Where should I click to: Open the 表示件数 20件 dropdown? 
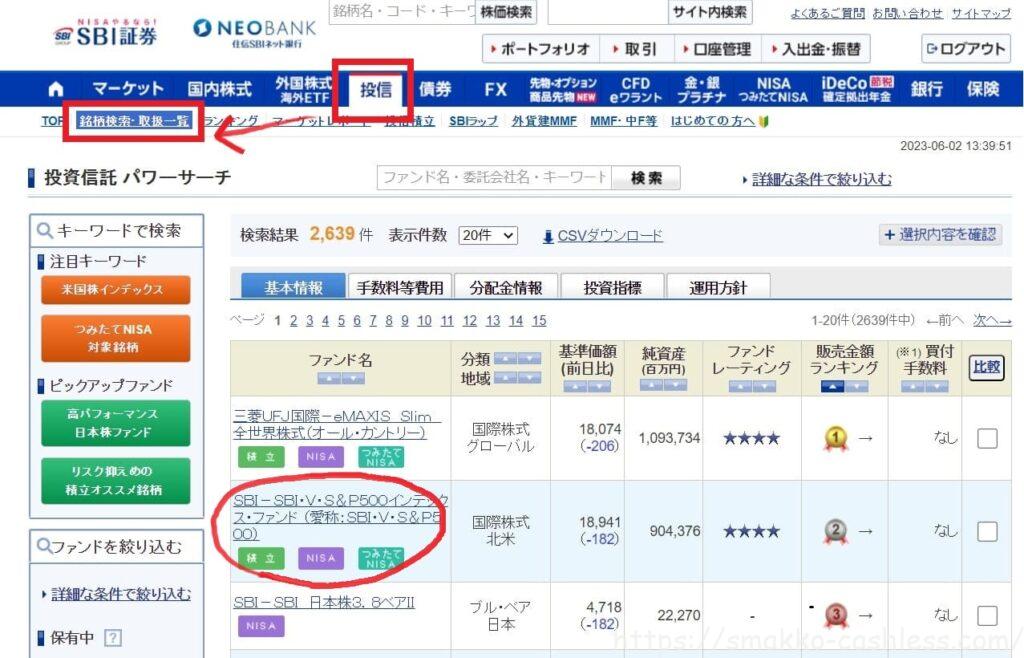click(x=488, y=235)
